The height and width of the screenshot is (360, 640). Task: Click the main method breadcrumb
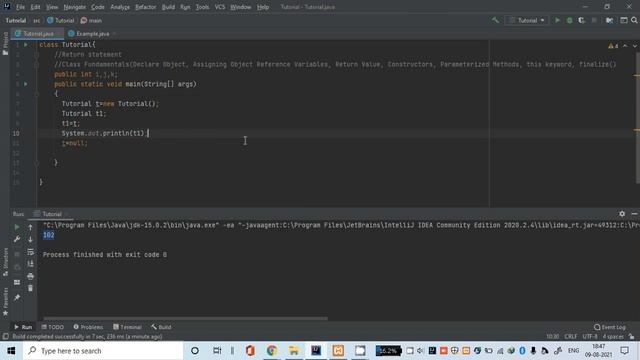[x=91, y=20]
